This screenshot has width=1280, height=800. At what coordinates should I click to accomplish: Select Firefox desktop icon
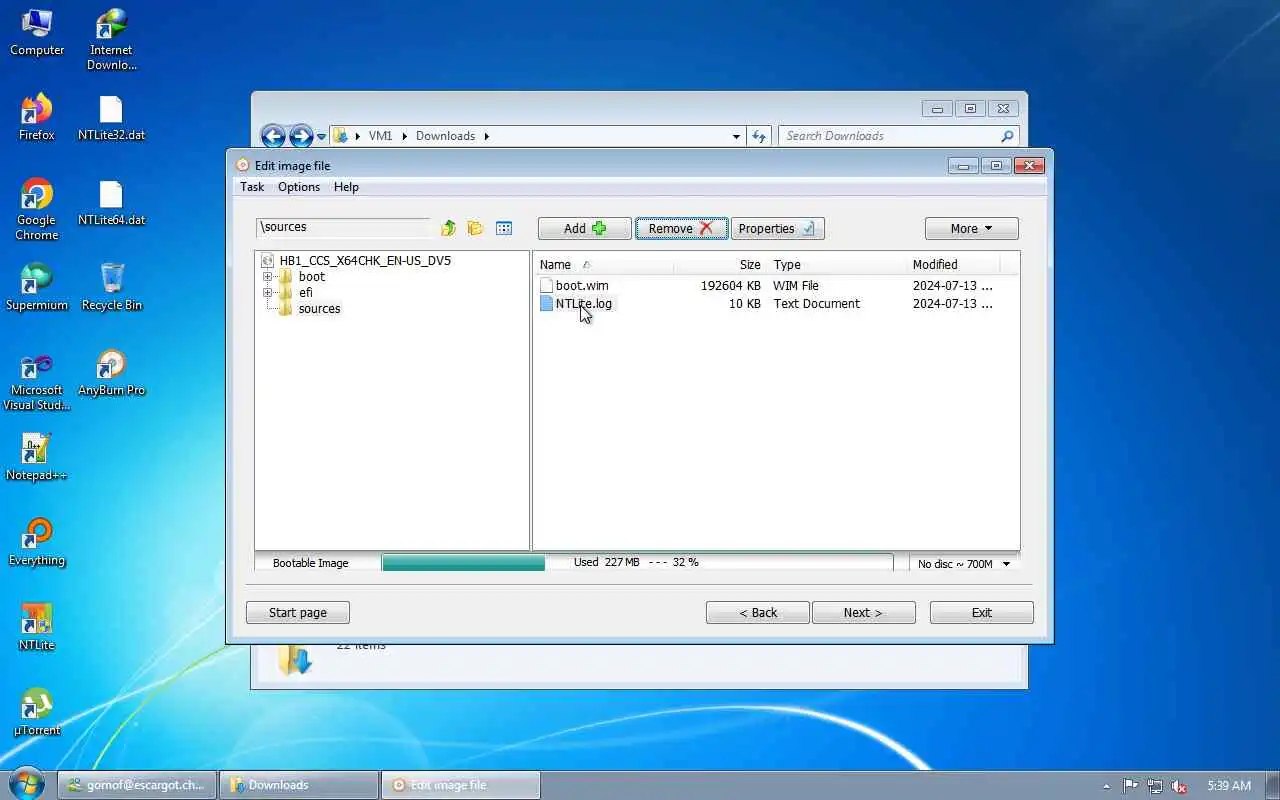[x=37, y=117]
